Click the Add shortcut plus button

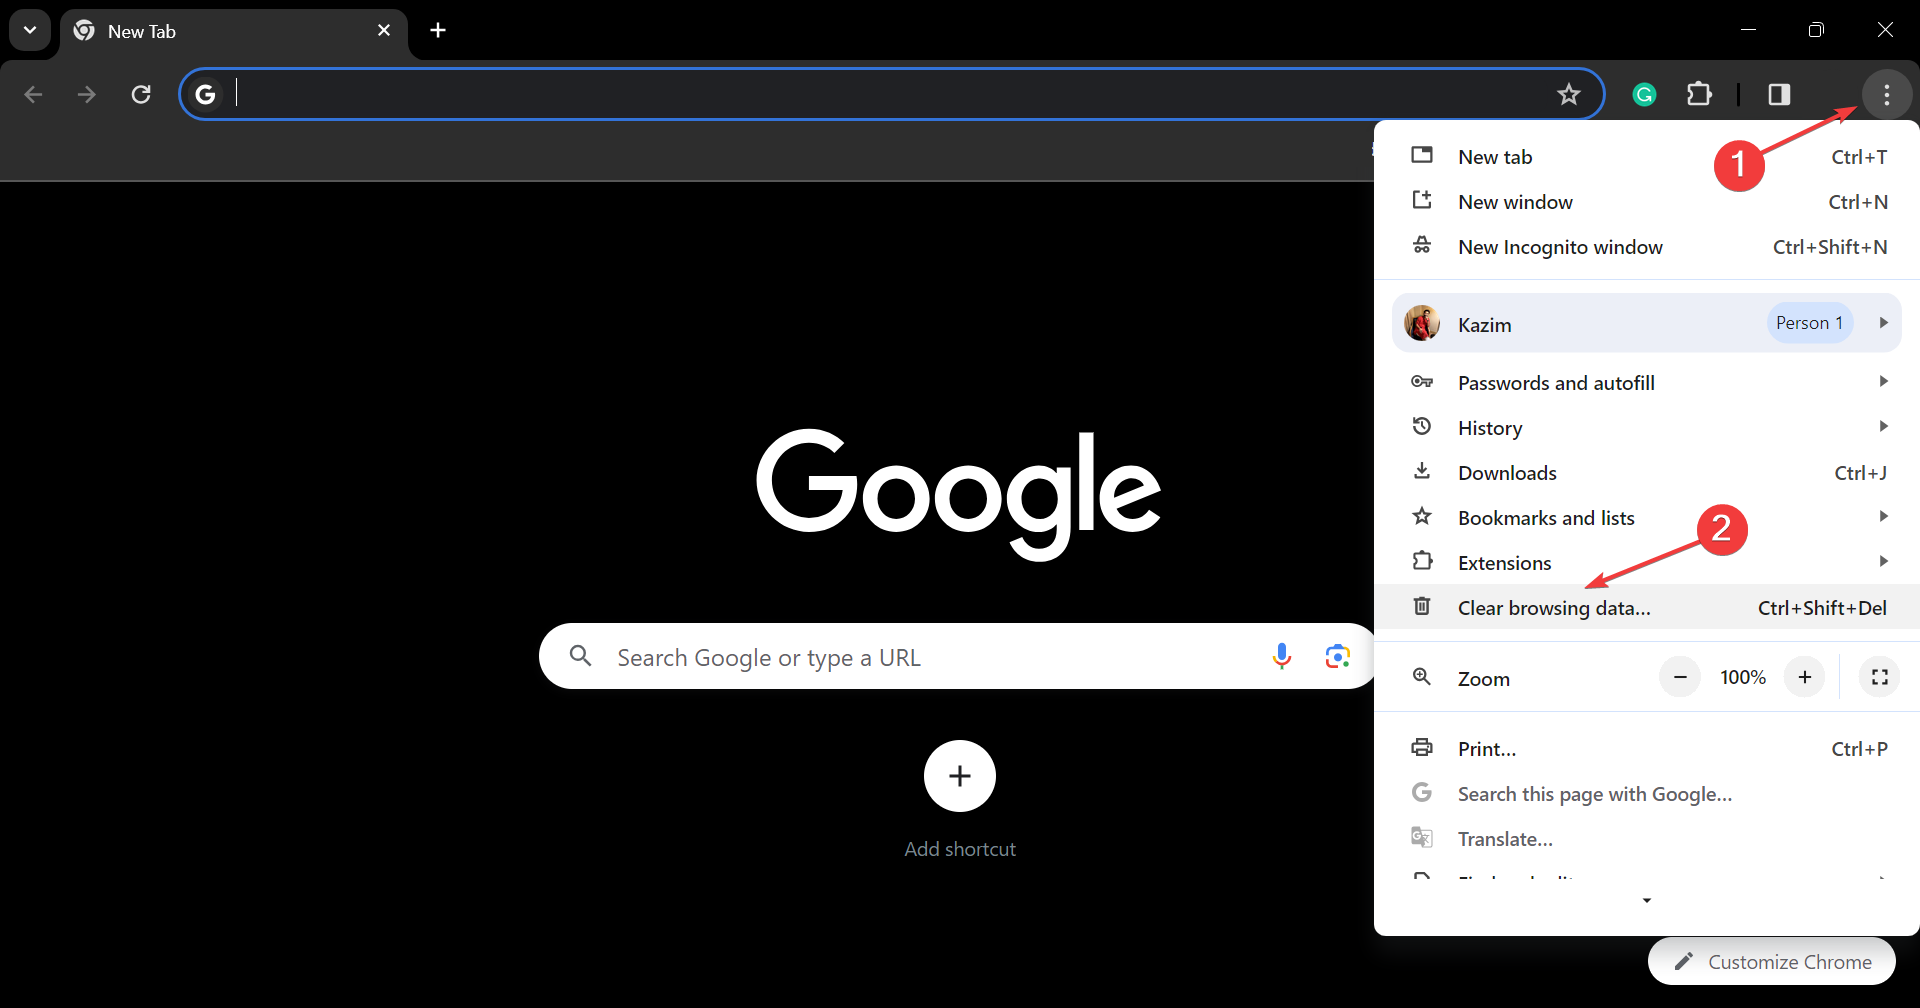pos(960,776)
